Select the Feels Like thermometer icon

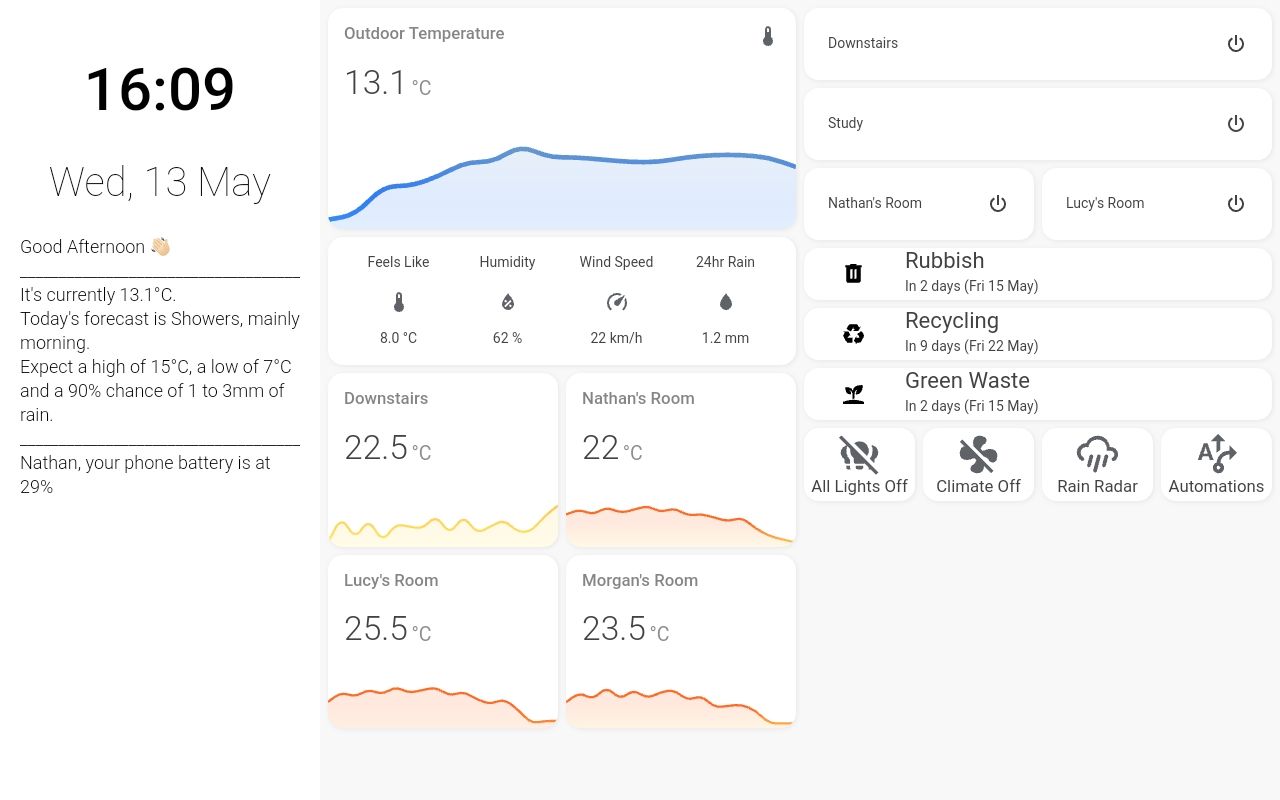[x=398, y=301]
